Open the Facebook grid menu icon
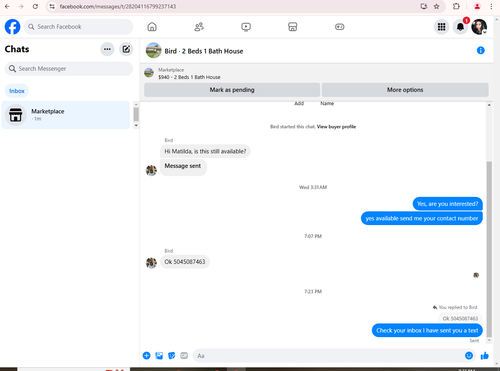The width and height of the screenshot is (500, 371). [x=441, y=27]
